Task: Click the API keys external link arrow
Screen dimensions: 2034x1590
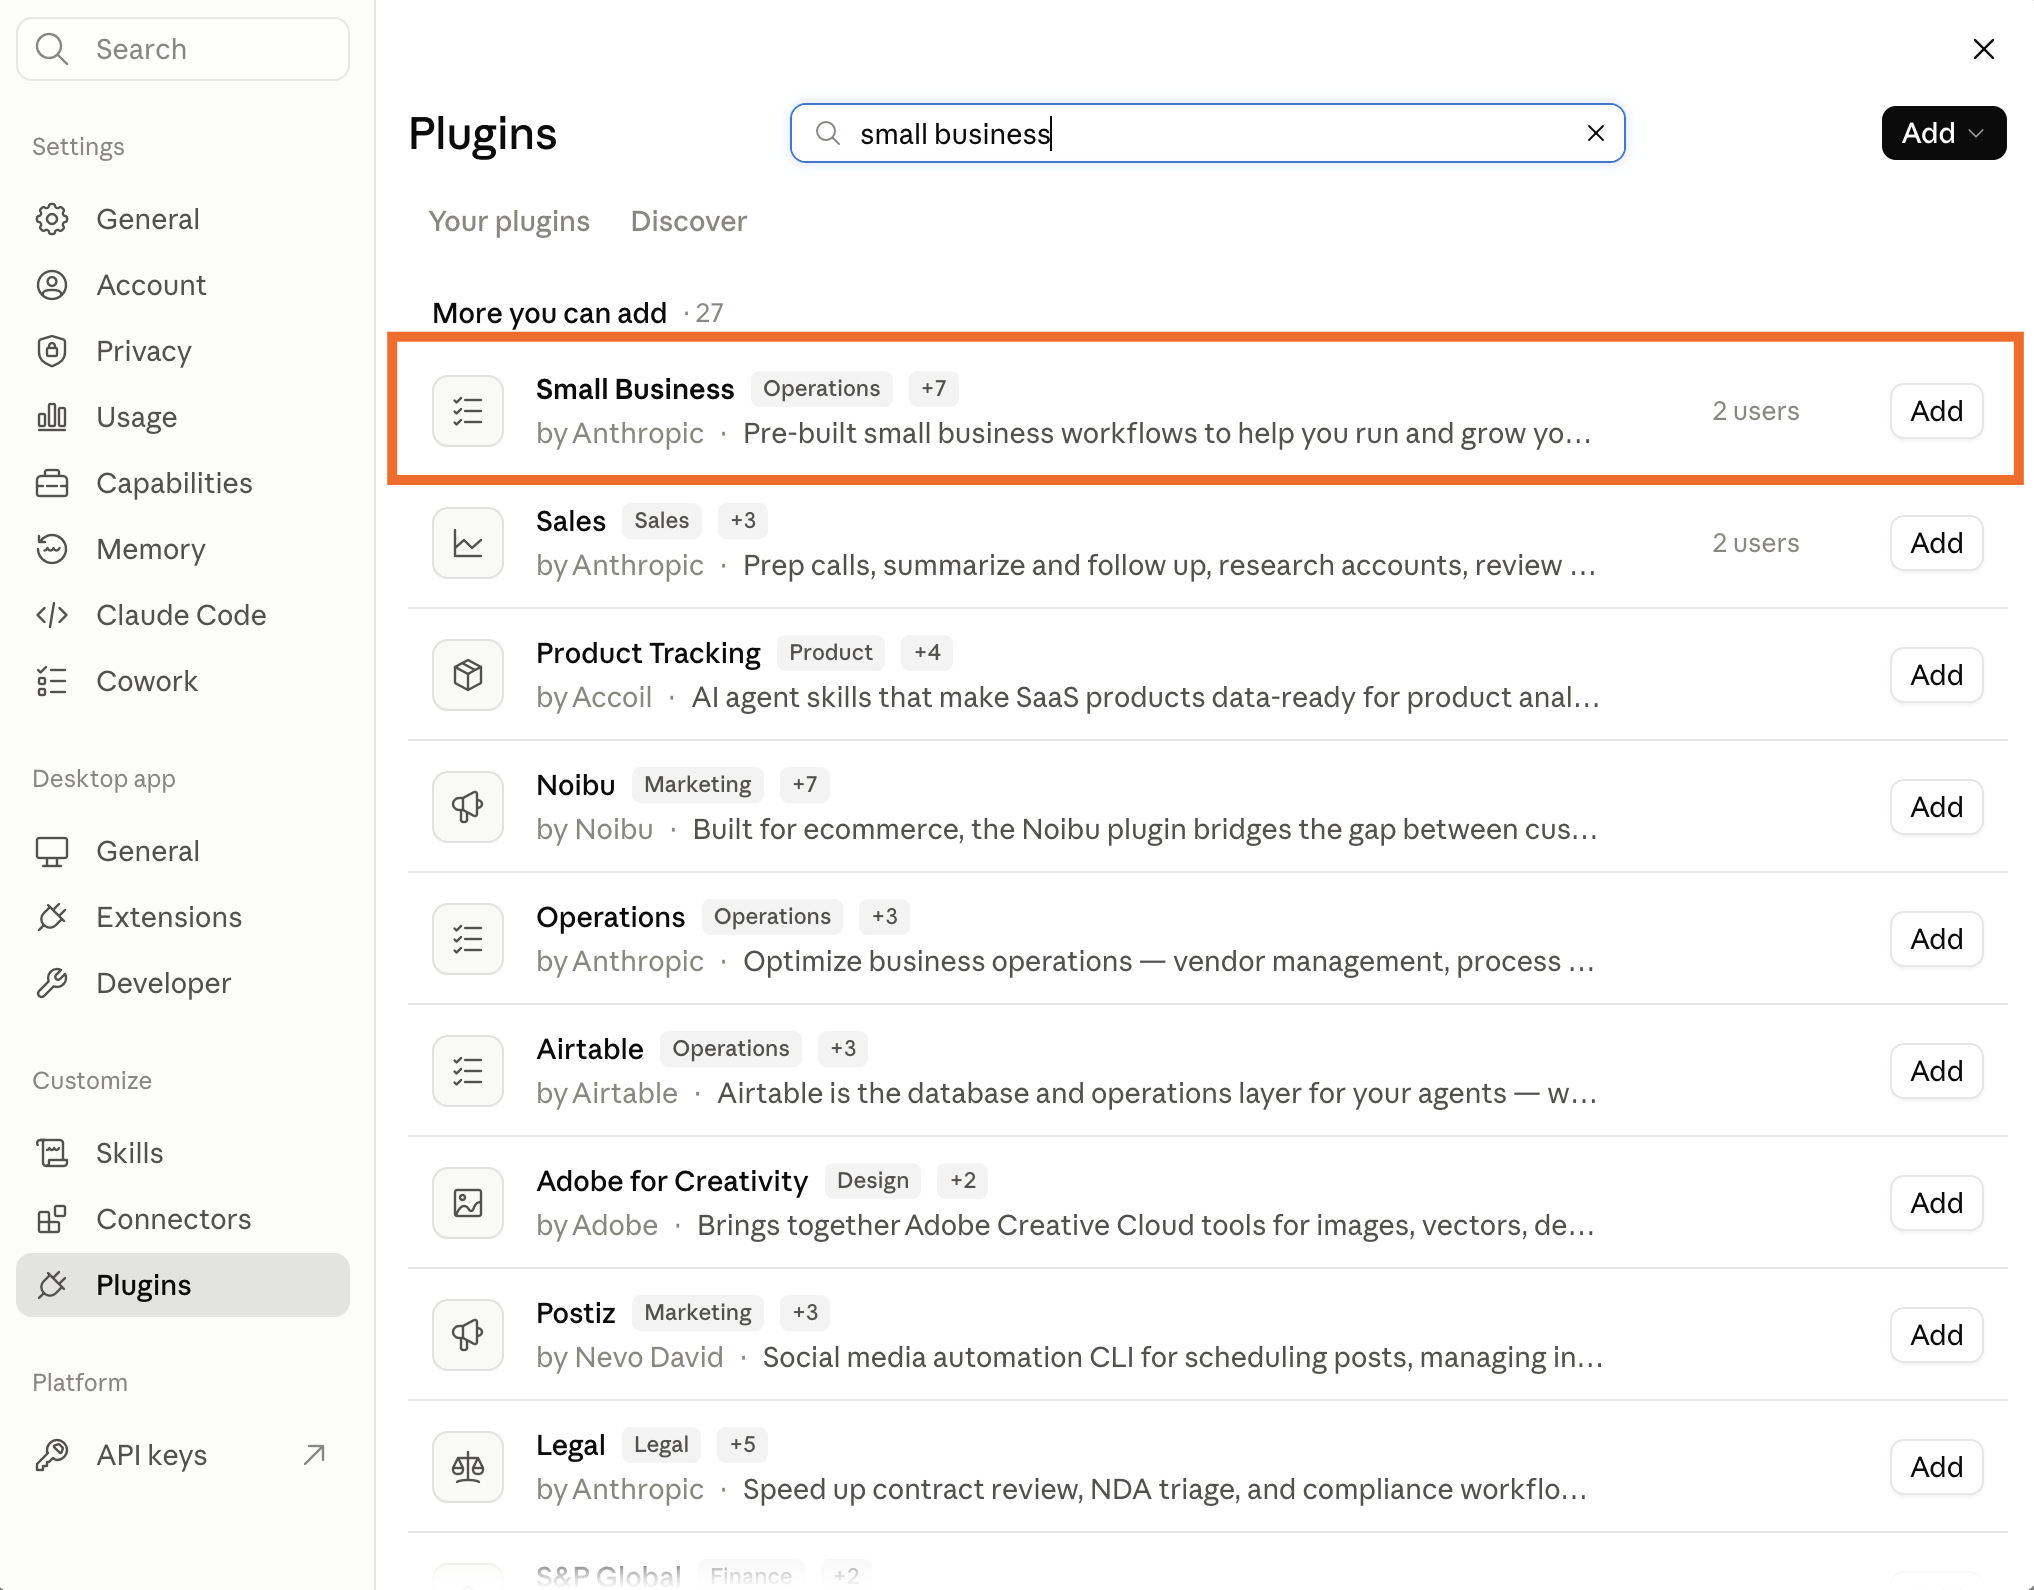Action: pyautogui.click(x=314, y=1455)
